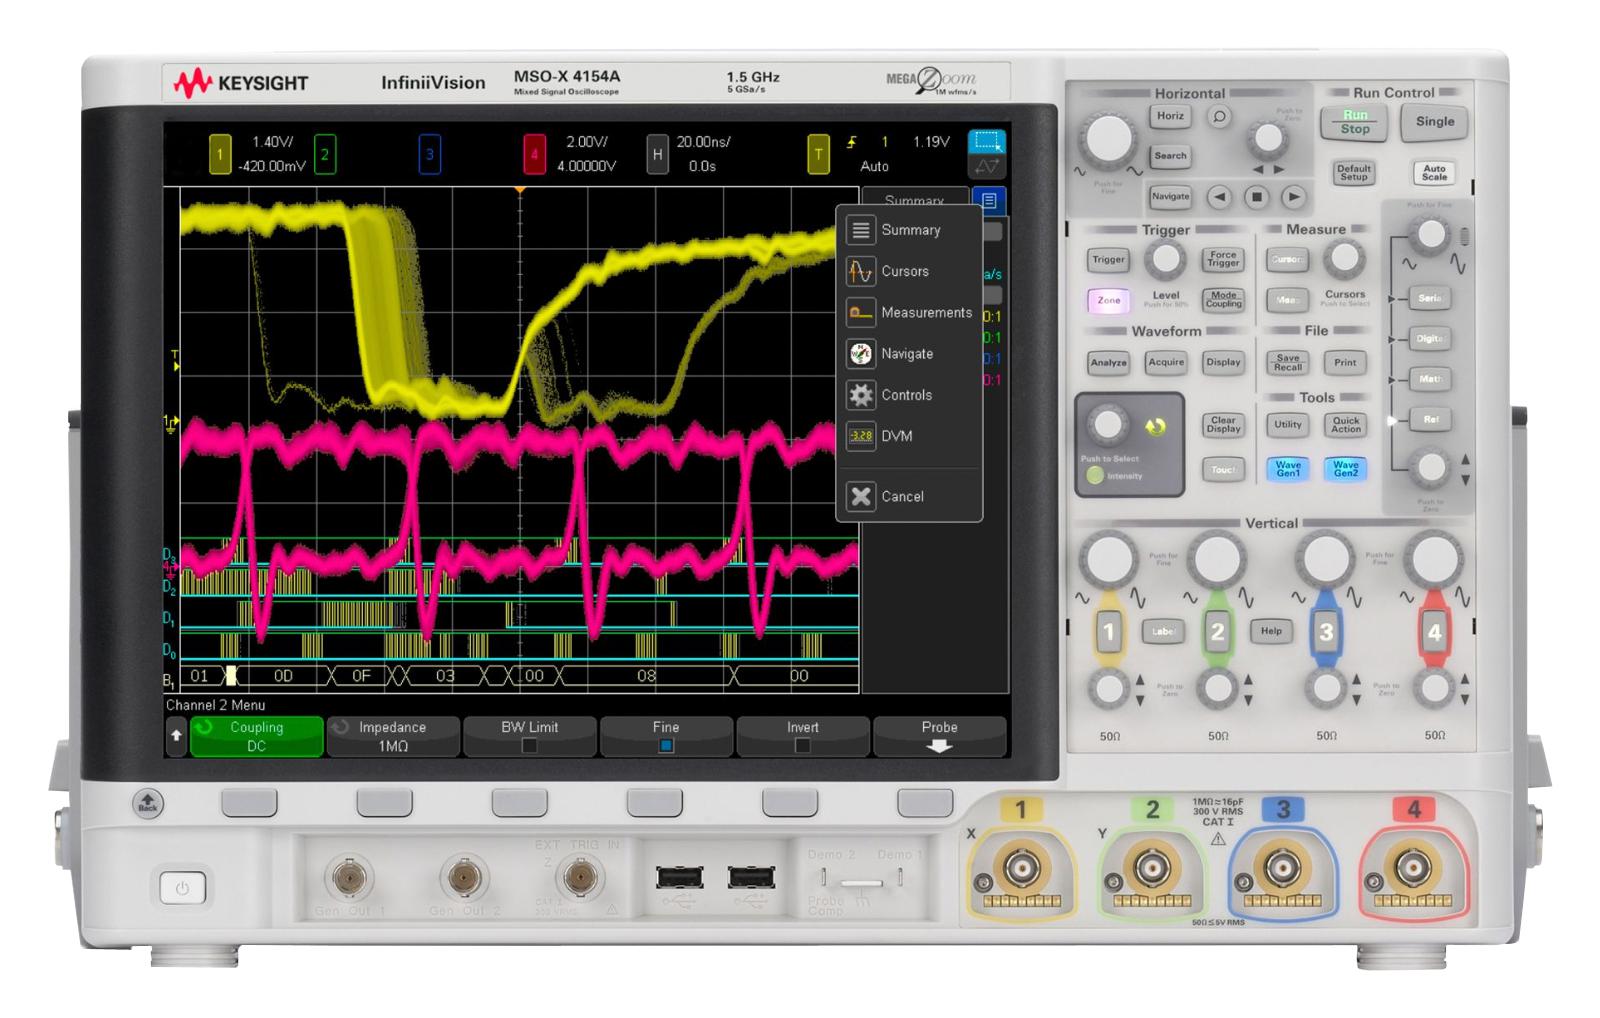Screen dimensions: 1600x1018
Task: Tap the blue channel 3 badge on screen
Action: click(430, 154)
